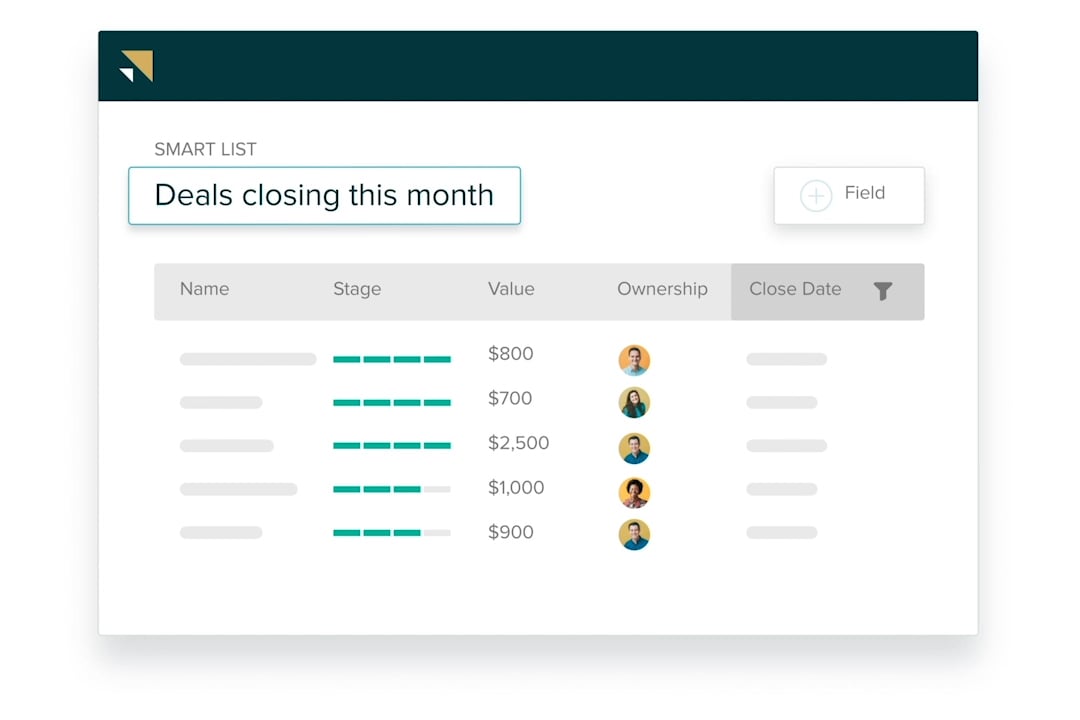The height and width of the screenshot is (720, 1080).
Task: Toggle selection of the $800 deal row
Action: [247, 358]
